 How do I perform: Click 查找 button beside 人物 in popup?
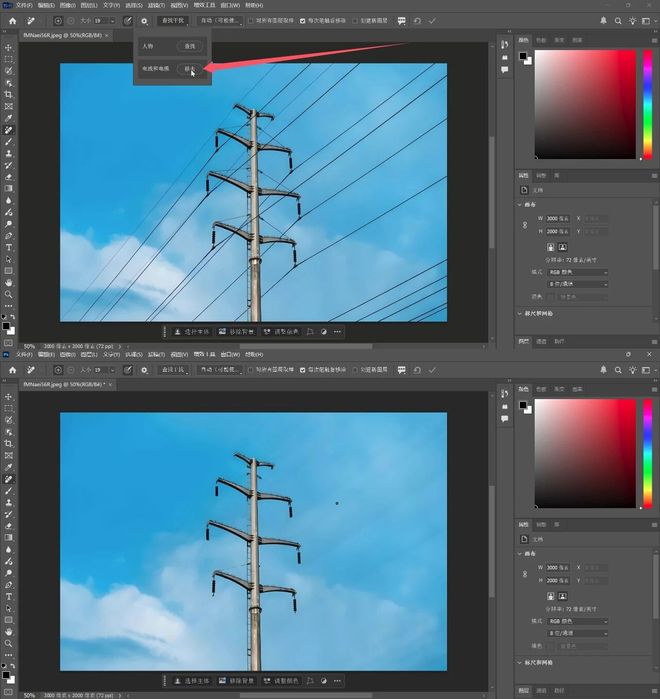tap(190, 46)
